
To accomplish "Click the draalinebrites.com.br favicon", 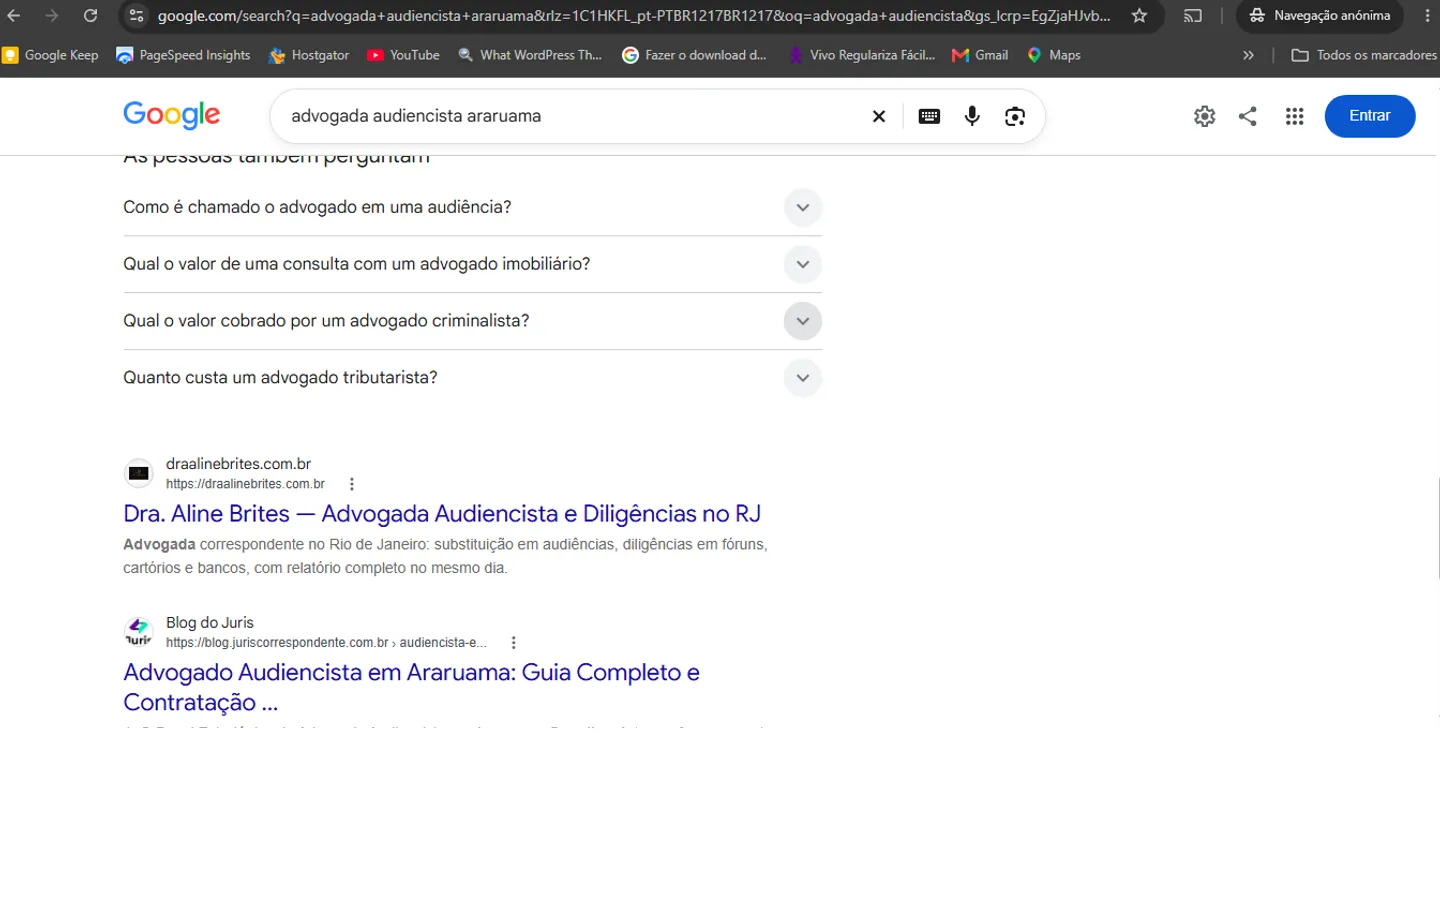I will pyautogui.click(x=139, y=473).
